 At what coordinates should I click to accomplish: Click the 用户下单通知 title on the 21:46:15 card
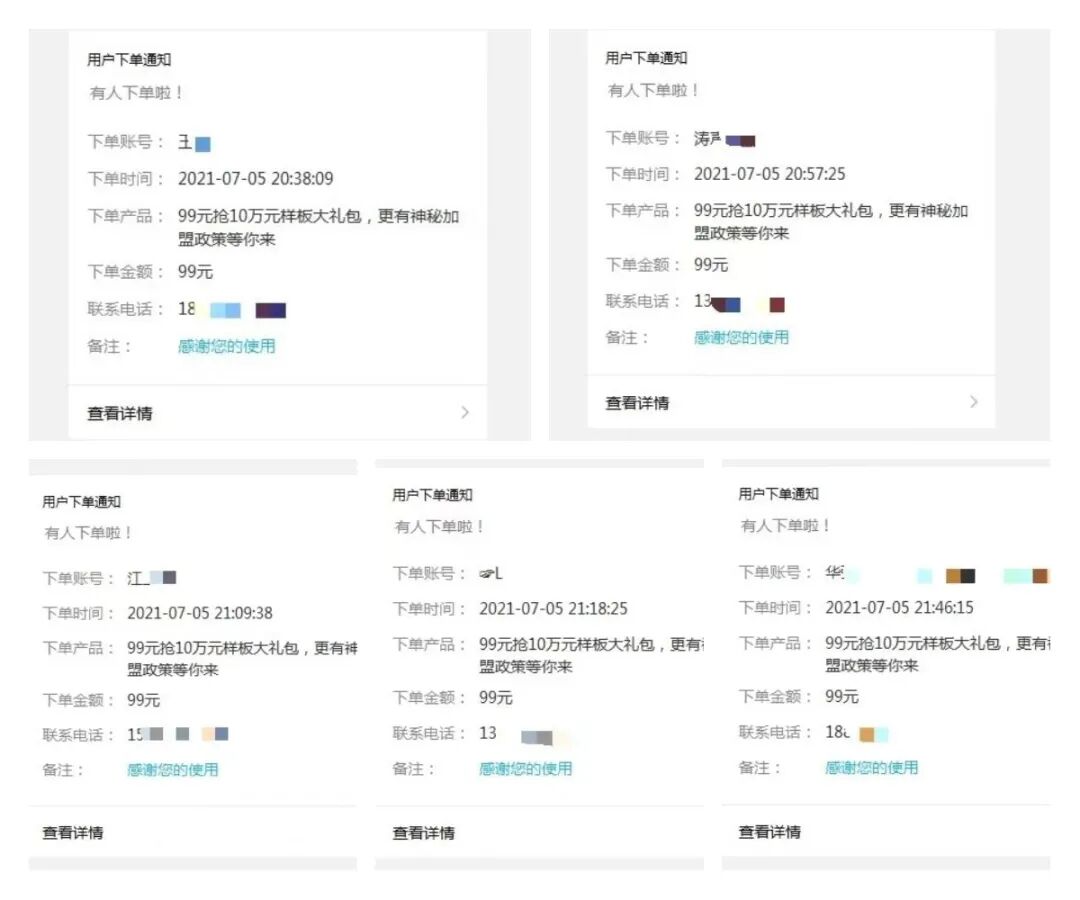(778, 494)
